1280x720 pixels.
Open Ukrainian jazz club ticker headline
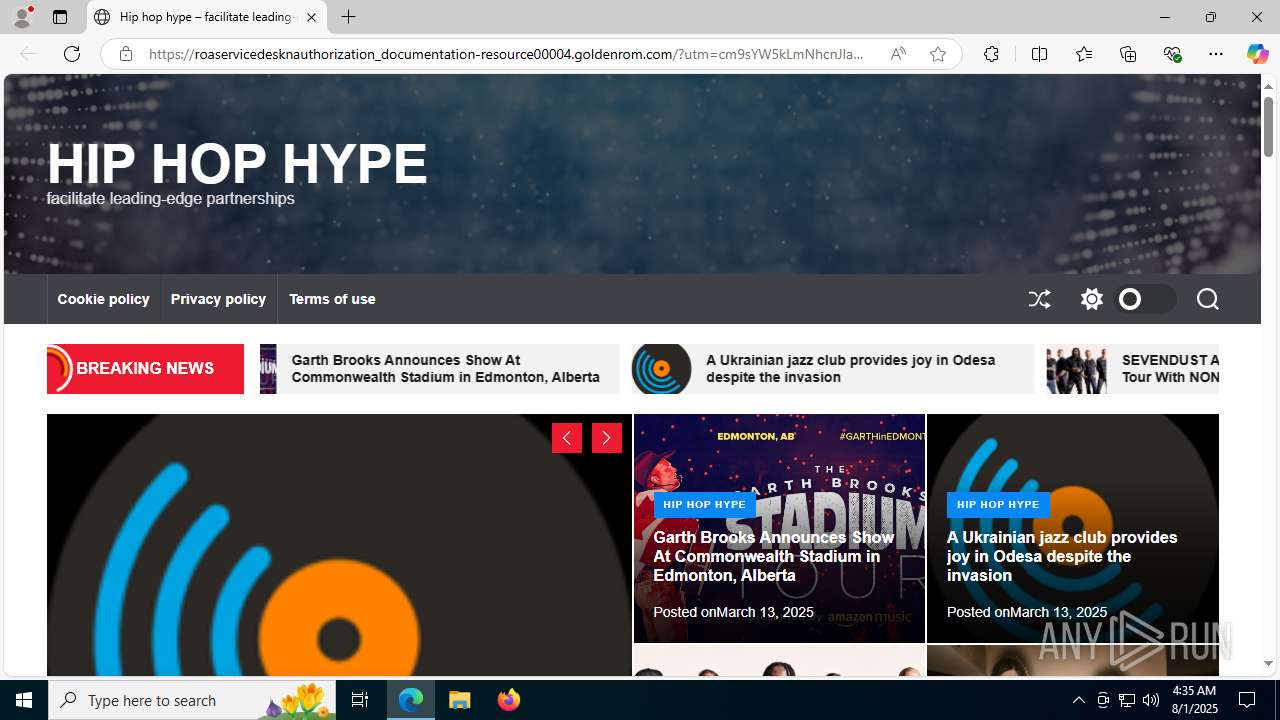tap(850, 368)
